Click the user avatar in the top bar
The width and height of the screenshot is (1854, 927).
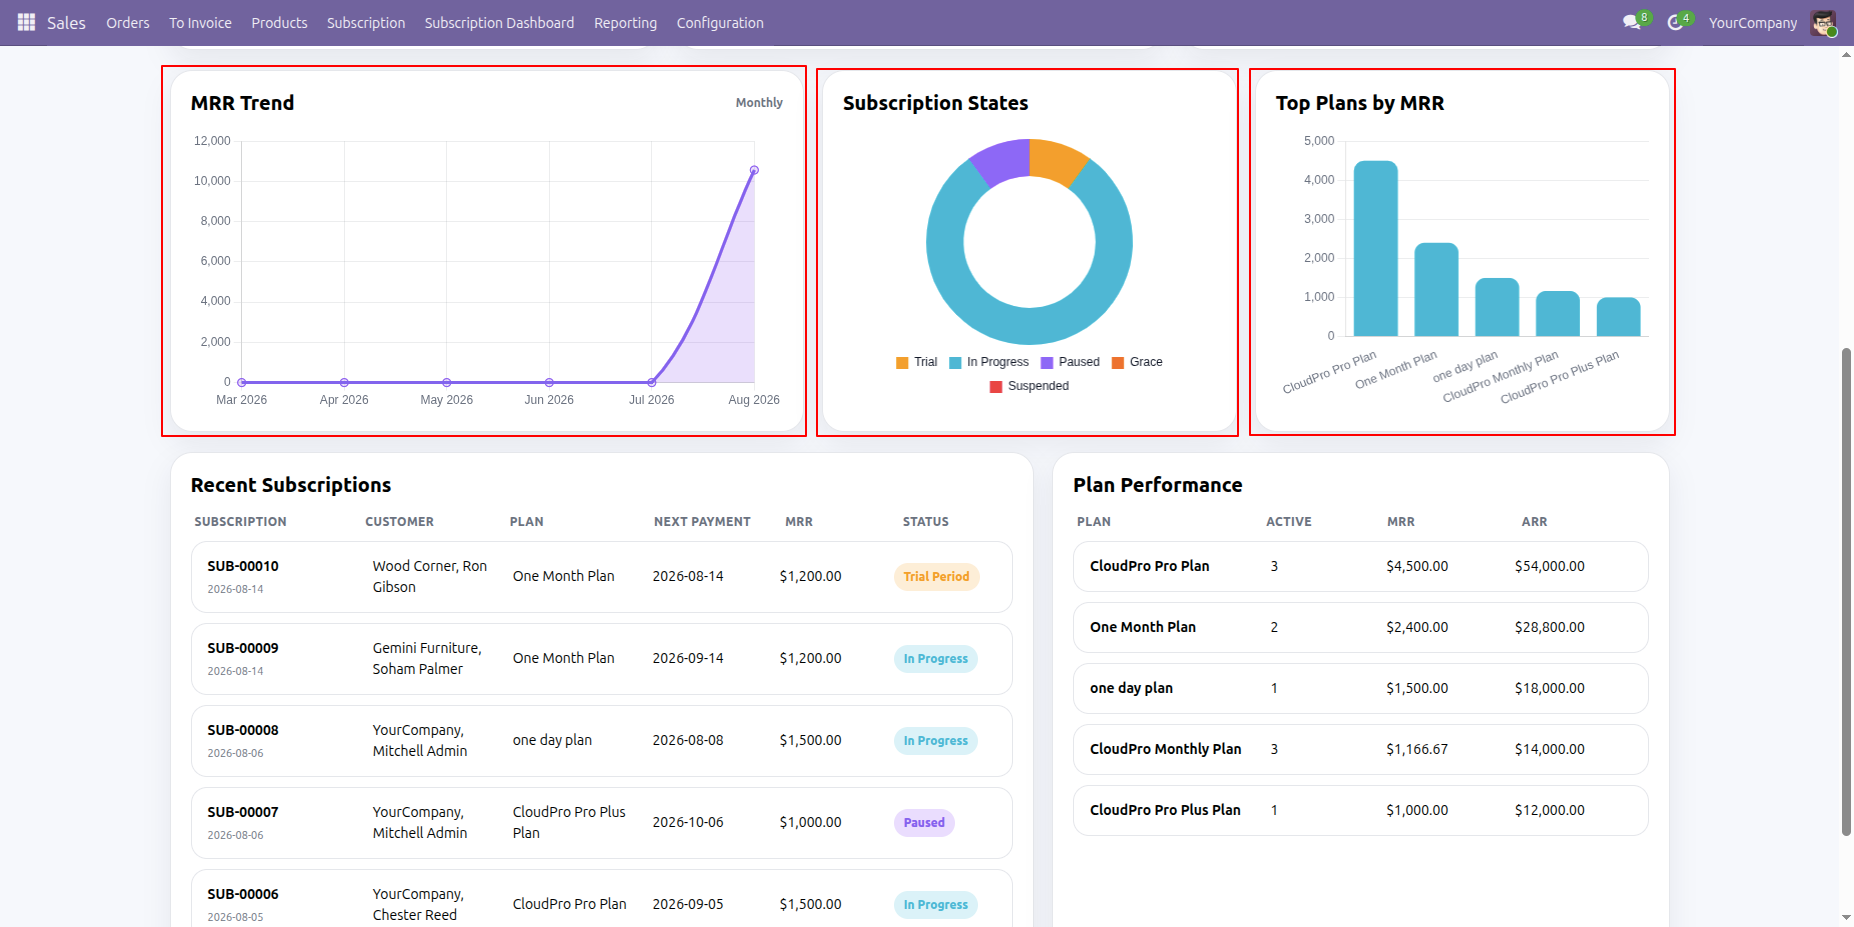click(x=1823, y=23)
